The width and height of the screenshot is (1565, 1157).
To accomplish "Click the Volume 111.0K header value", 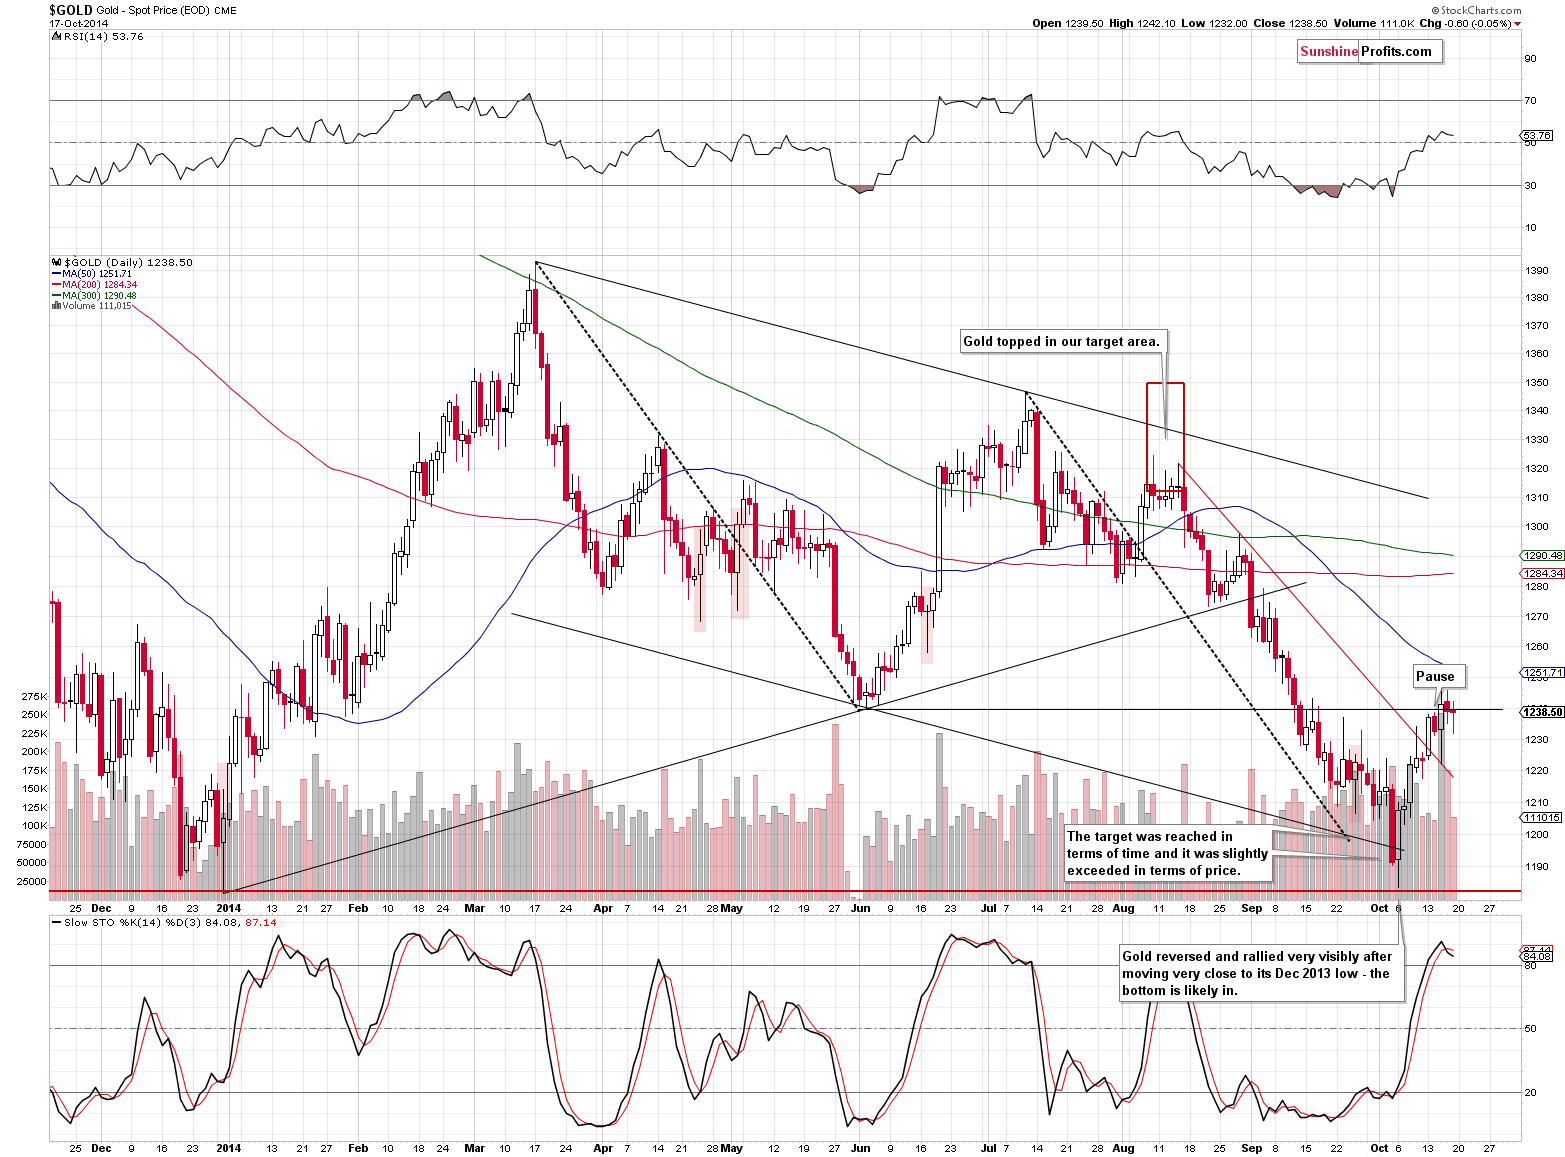I will [x=1372, y=23].
